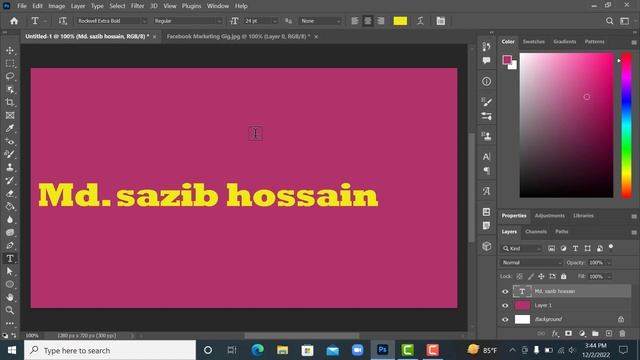Open the Type menu
The width and height of the screenshot is (640, 360).
(97, 6)
